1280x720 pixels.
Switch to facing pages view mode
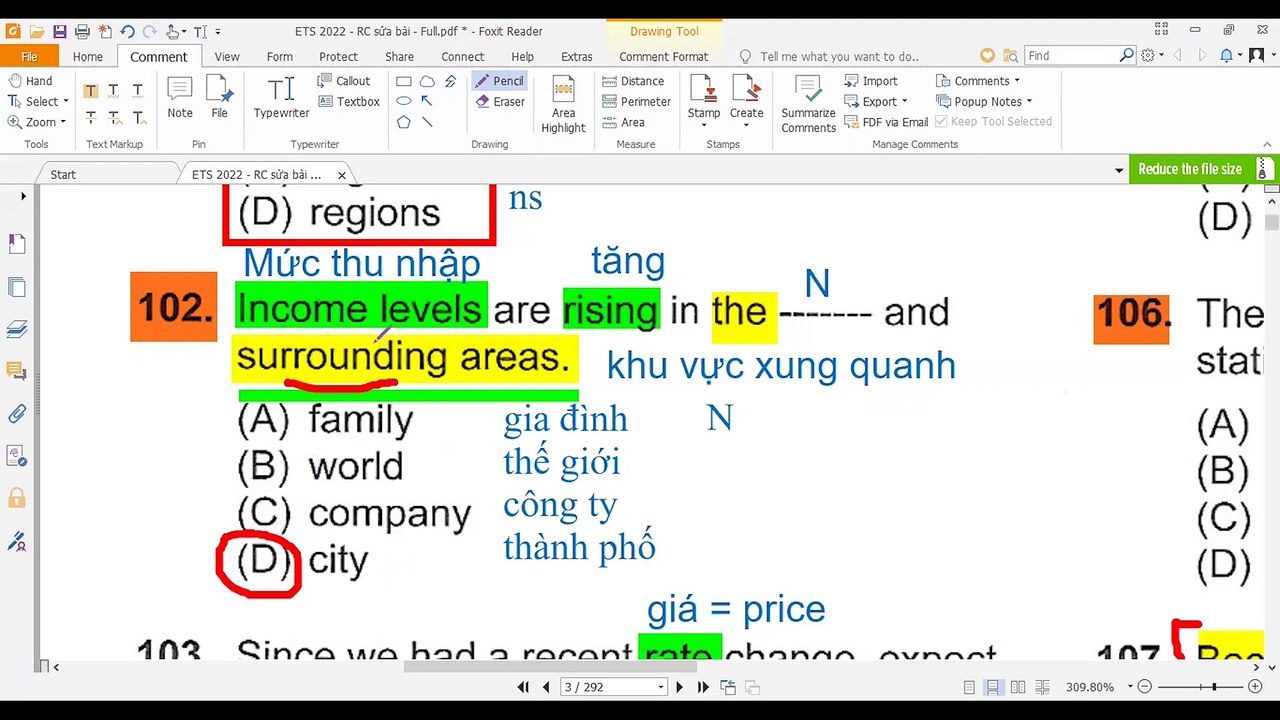click(x=1018, y=687)
